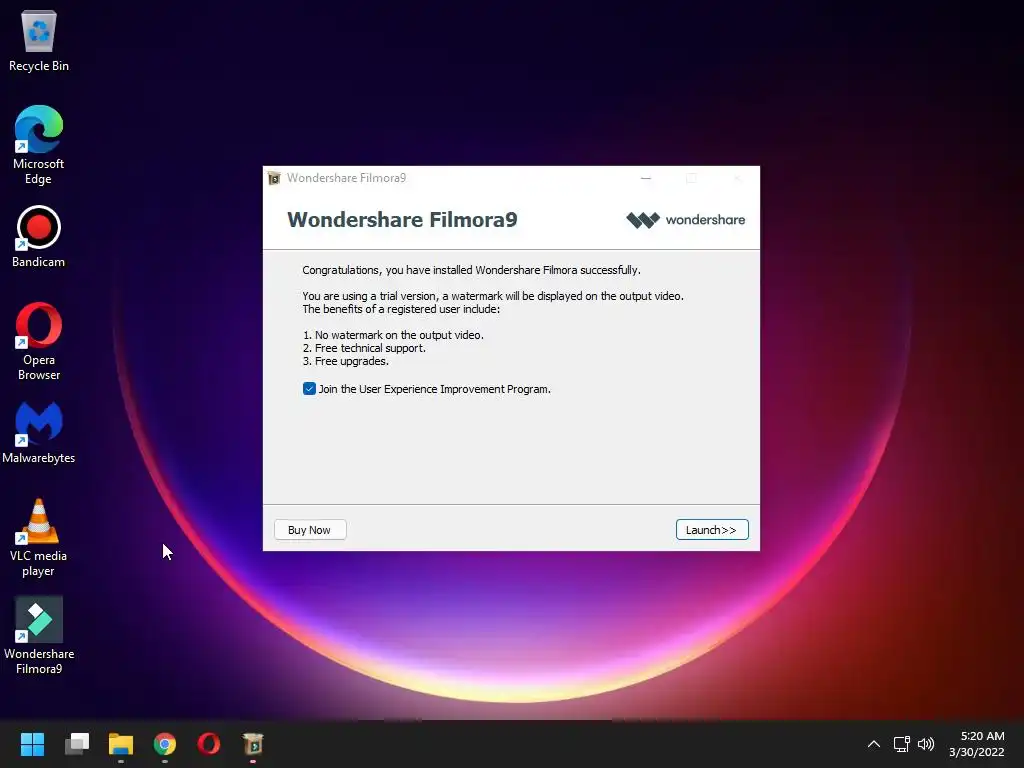Open the volume control tray icon

click(926, 744)
